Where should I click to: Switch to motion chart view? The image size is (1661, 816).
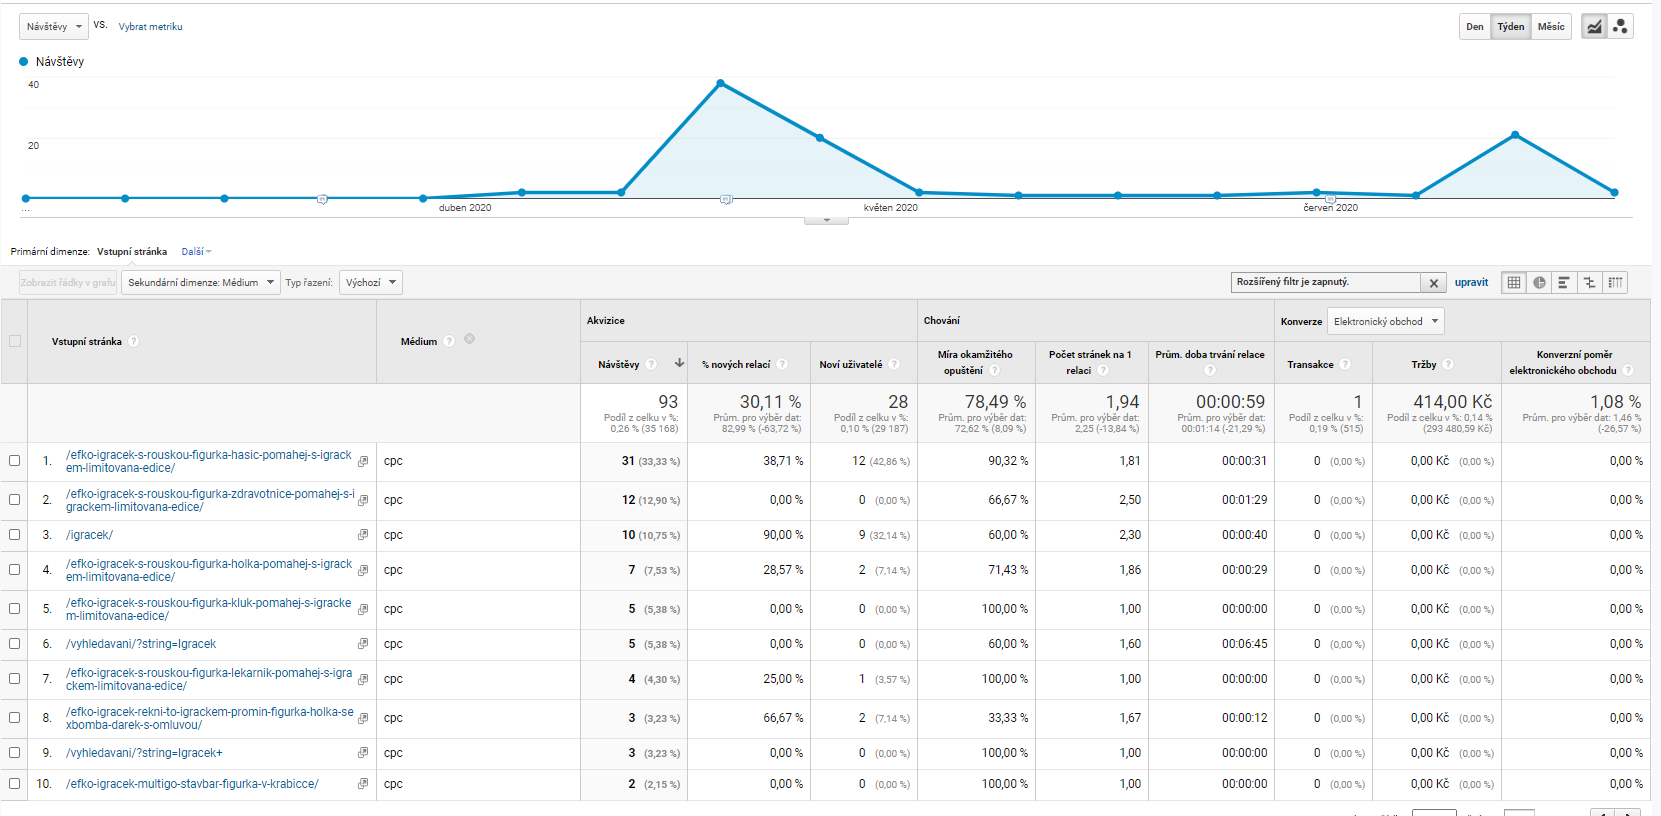(1620, 27)
